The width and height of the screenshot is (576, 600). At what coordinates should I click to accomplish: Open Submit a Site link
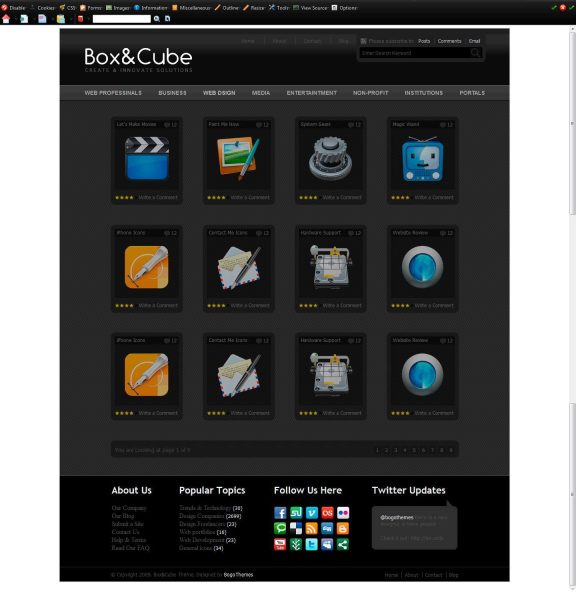click(x=127, y=524)
